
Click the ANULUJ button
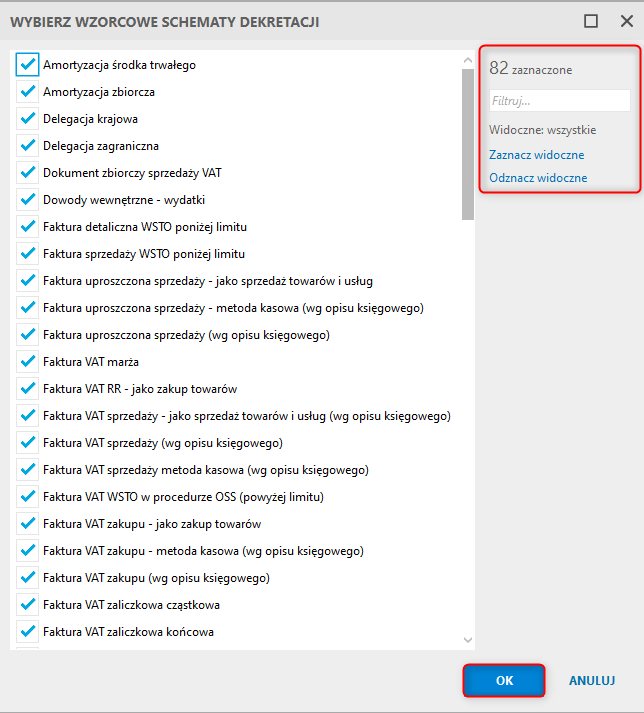click(592, 680)
